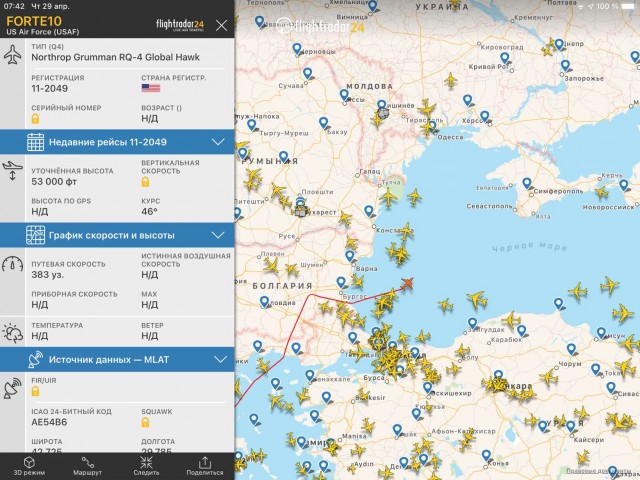Select airport pin near Херсон
This screenshot has height=480, width=640.
click(x=484, y=117)
